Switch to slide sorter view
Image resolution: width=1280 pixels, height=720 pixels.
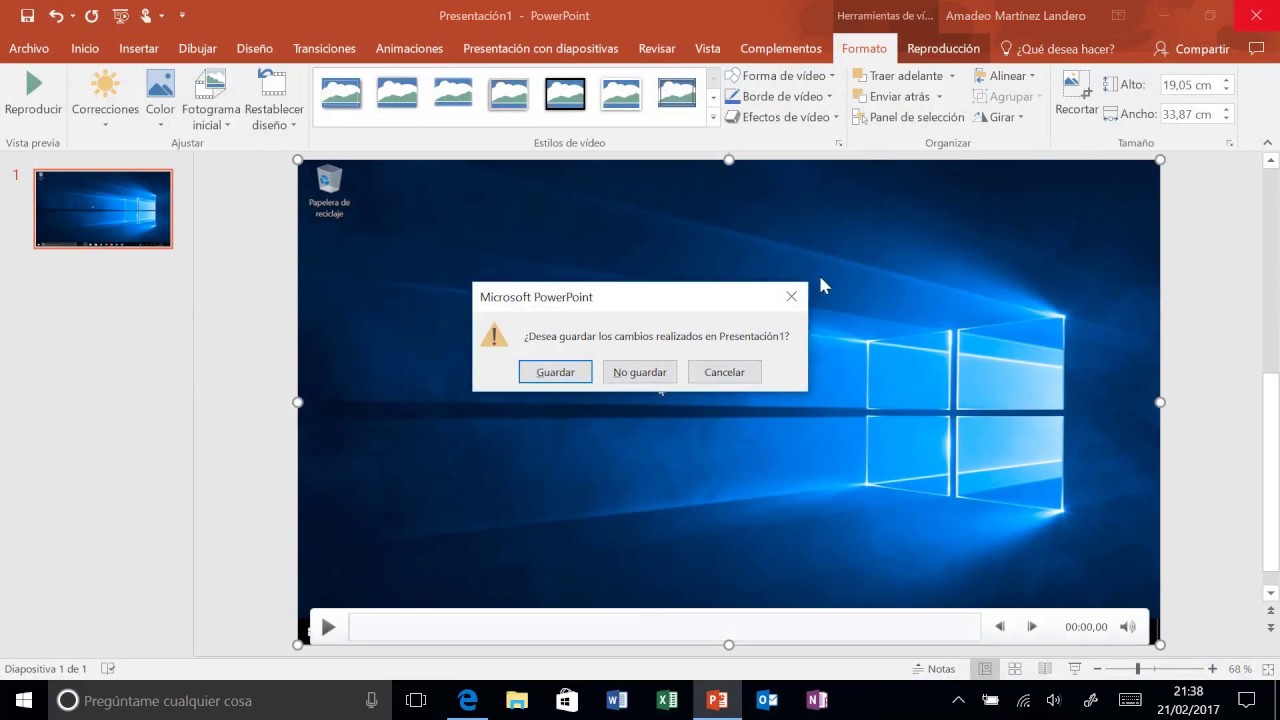(1015, 669)
